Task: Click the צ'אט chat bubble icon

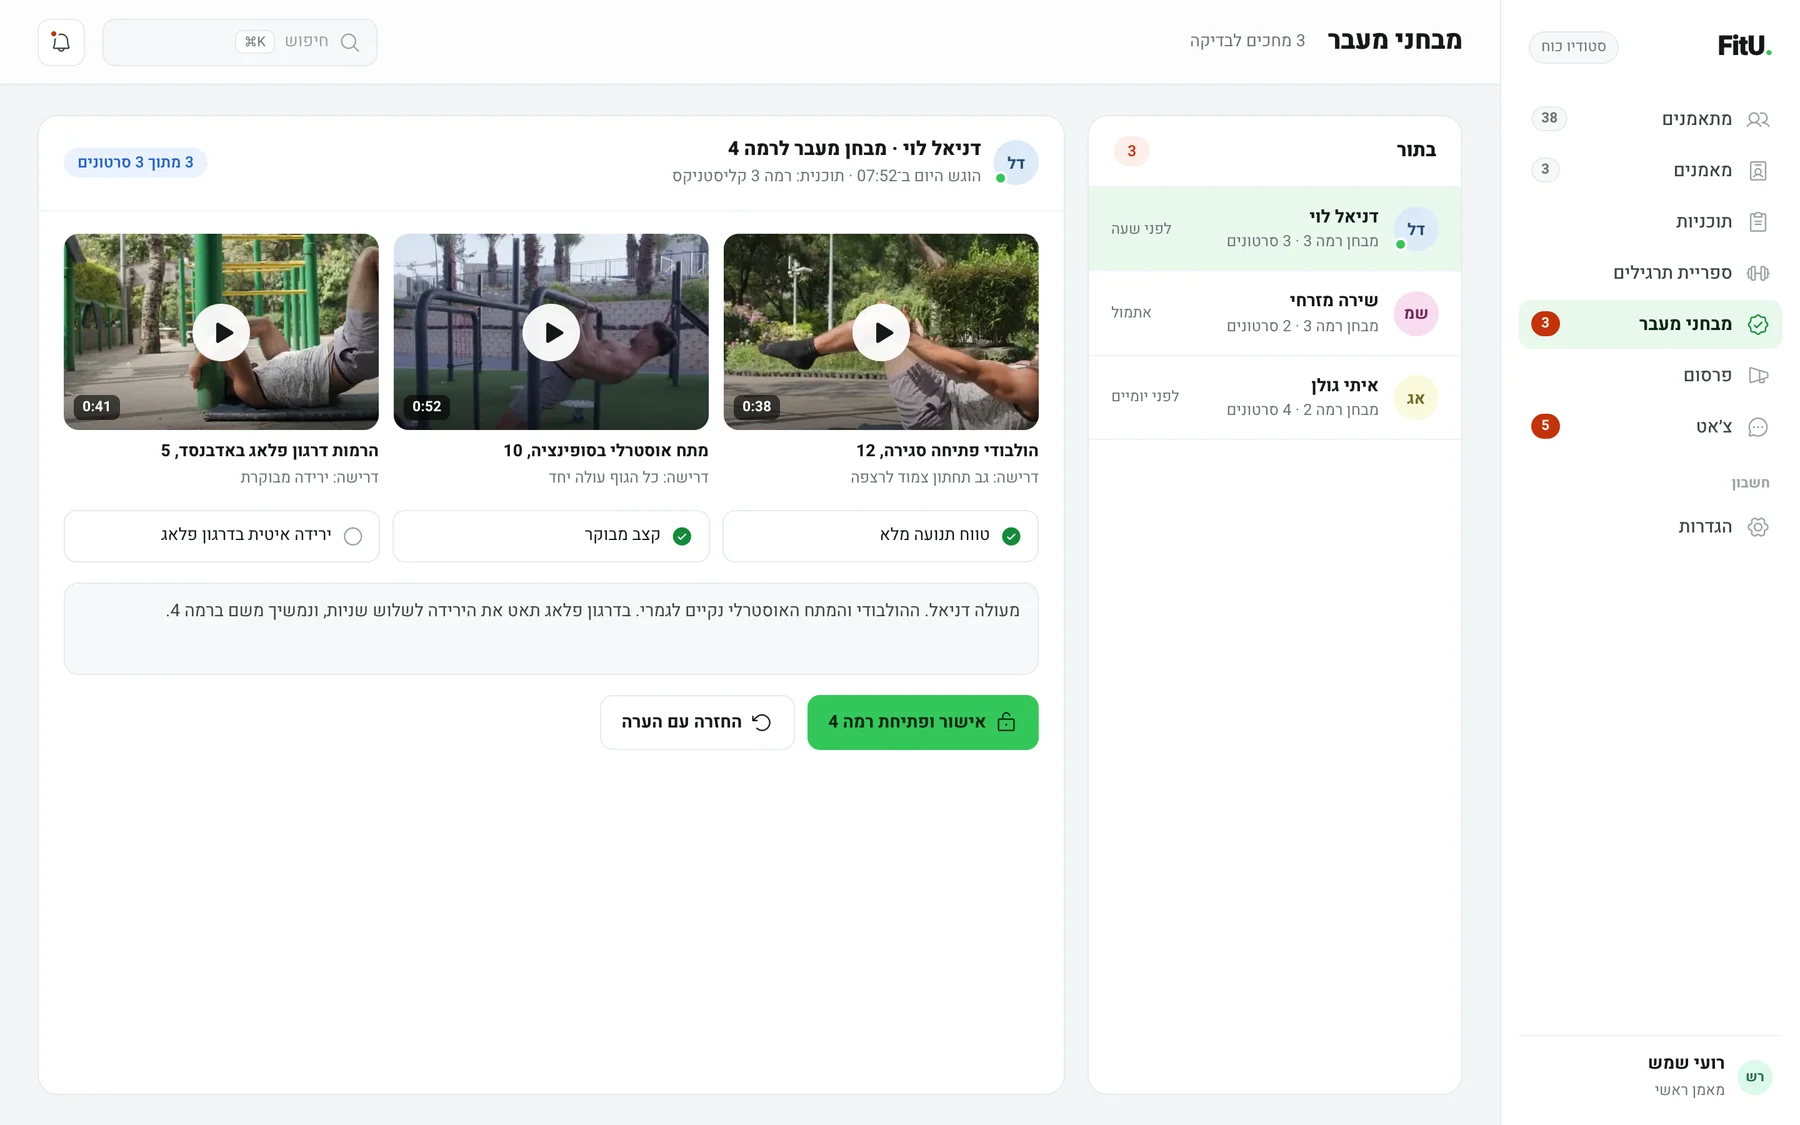Action: point(1758,427)
